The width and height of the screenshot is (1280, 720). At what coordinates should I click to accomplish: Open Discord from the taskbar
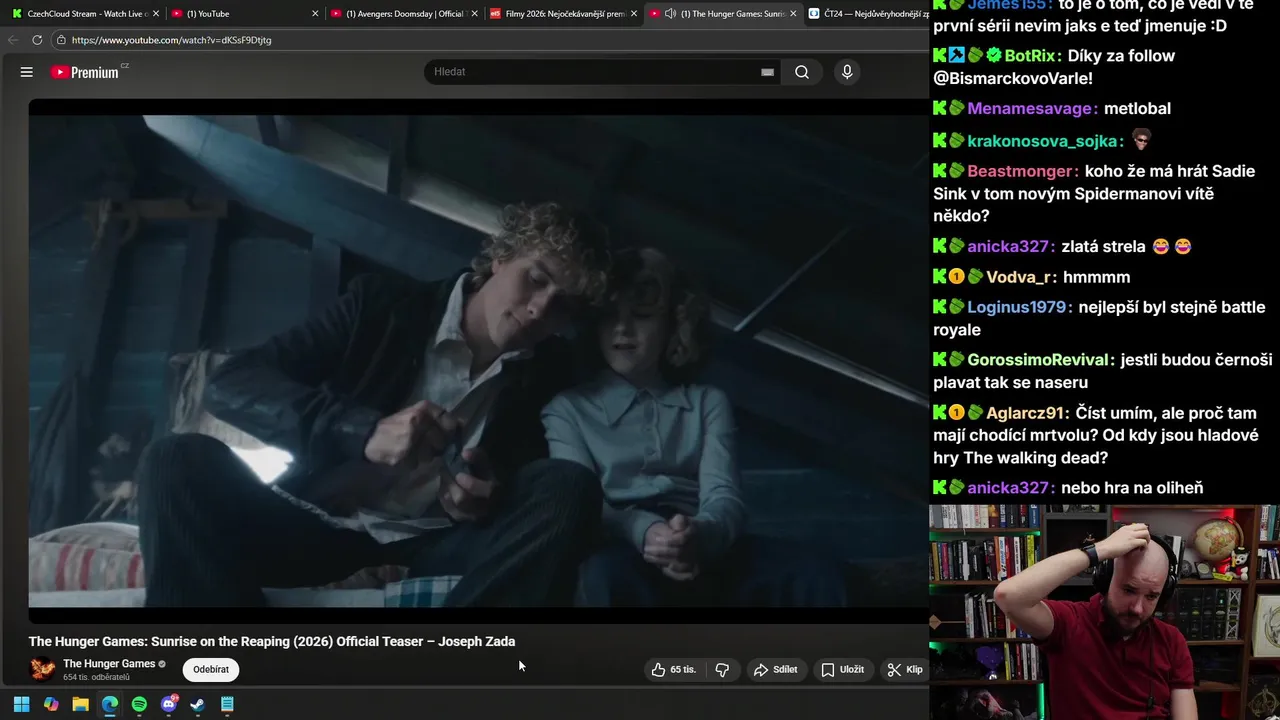169,704
